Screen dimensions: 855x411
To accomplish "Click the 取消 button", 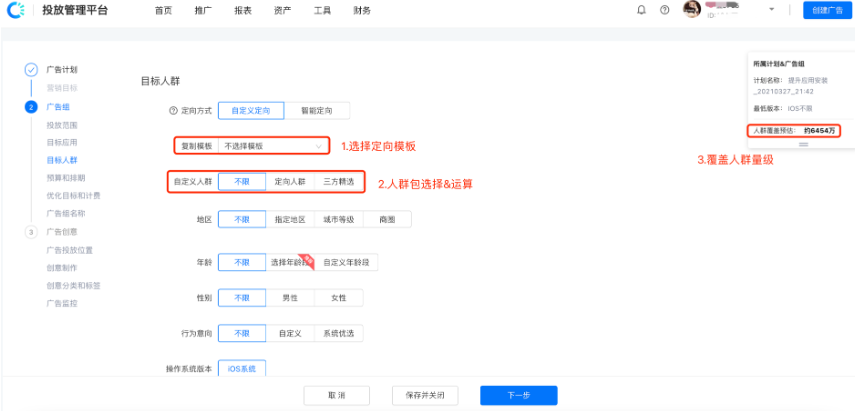I will point(336,395).
